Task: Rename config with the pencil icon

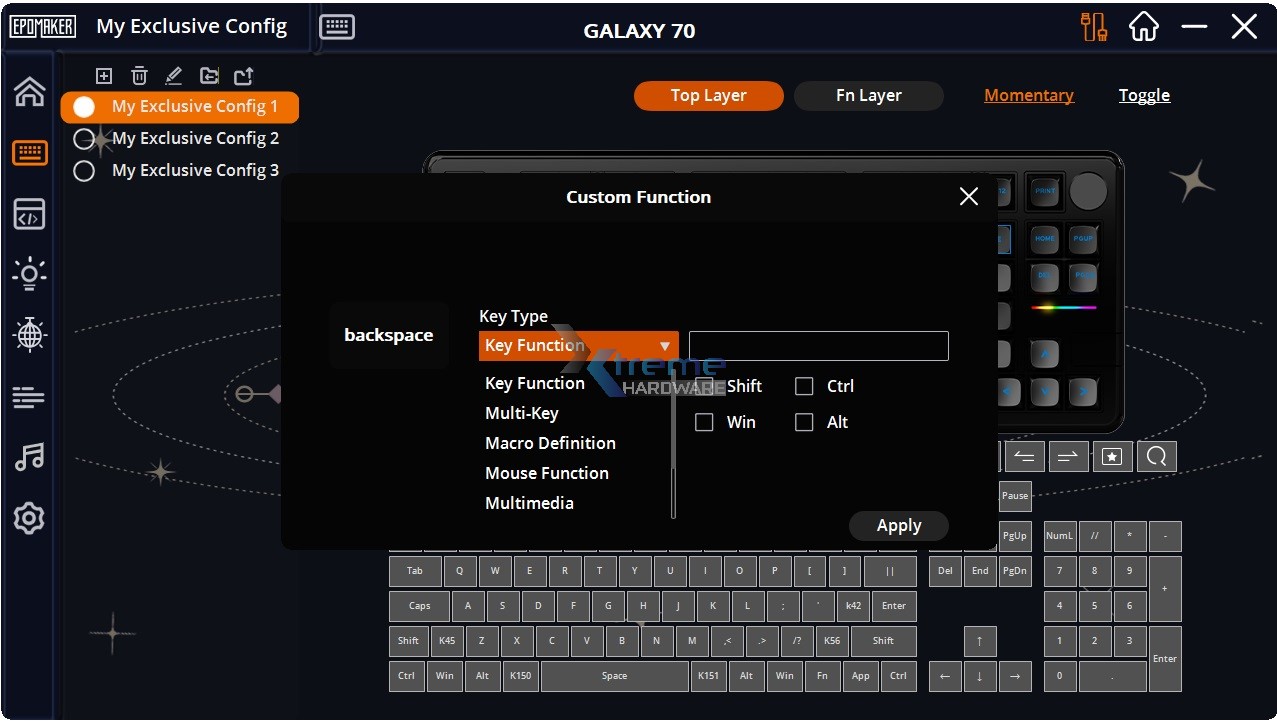Action: tap(174, 76)
